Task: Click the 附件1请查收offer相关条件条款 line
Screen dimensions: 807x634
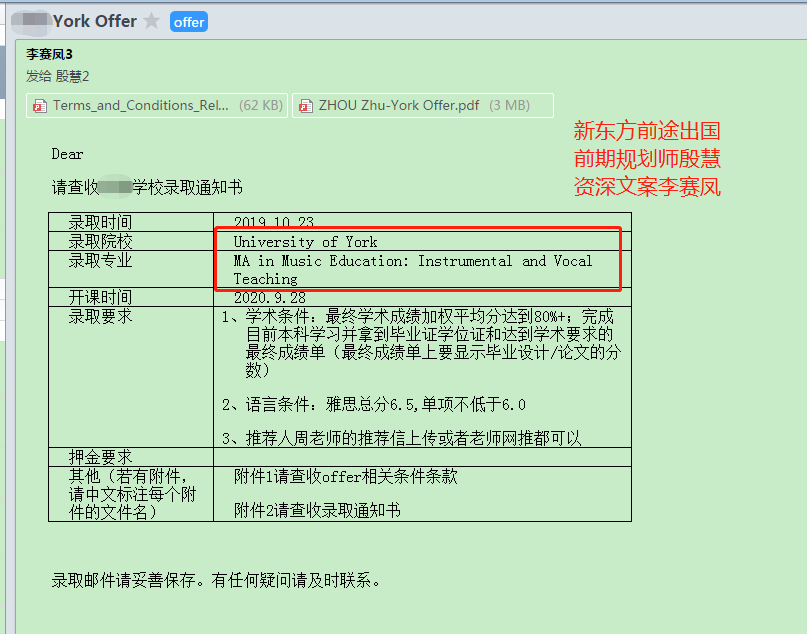Action: pos(345,477)
